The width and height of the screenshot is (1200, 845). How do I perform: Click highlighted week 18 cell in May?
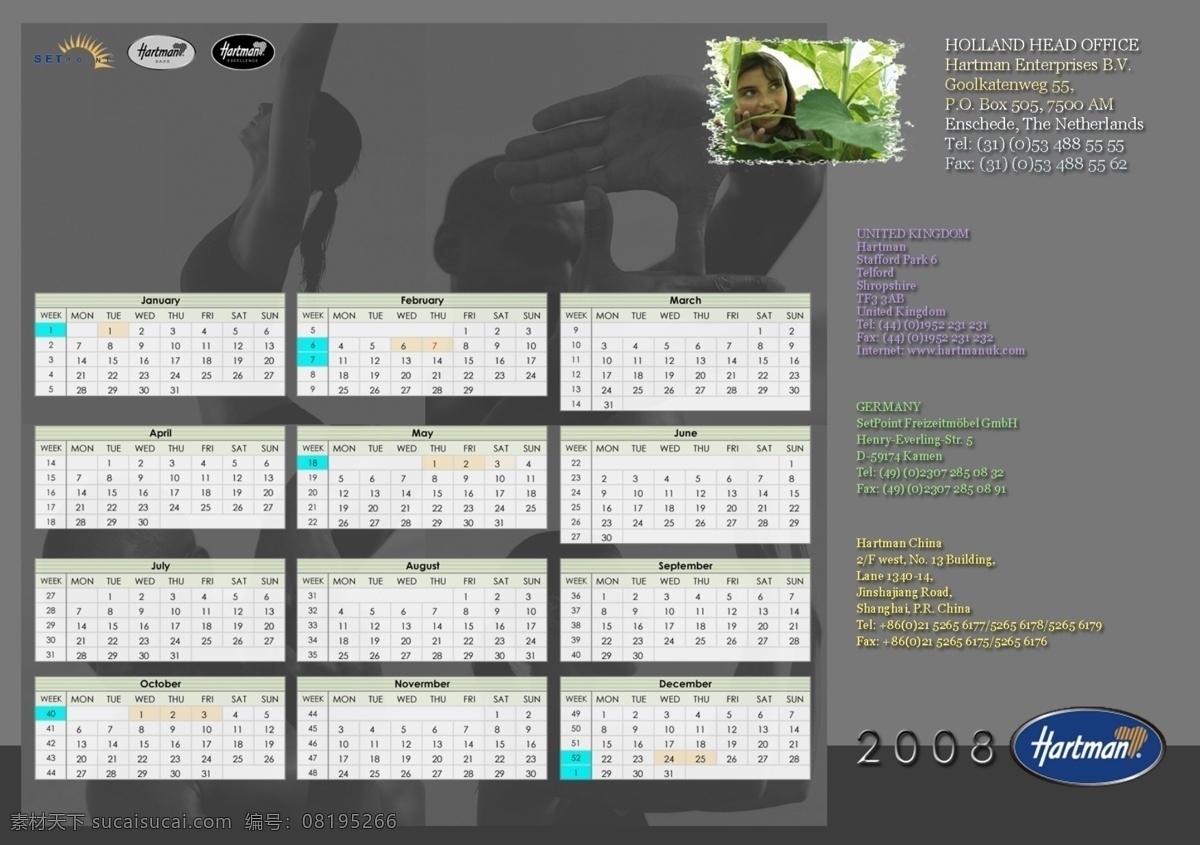pyautogui.click(x=313, y=463)
